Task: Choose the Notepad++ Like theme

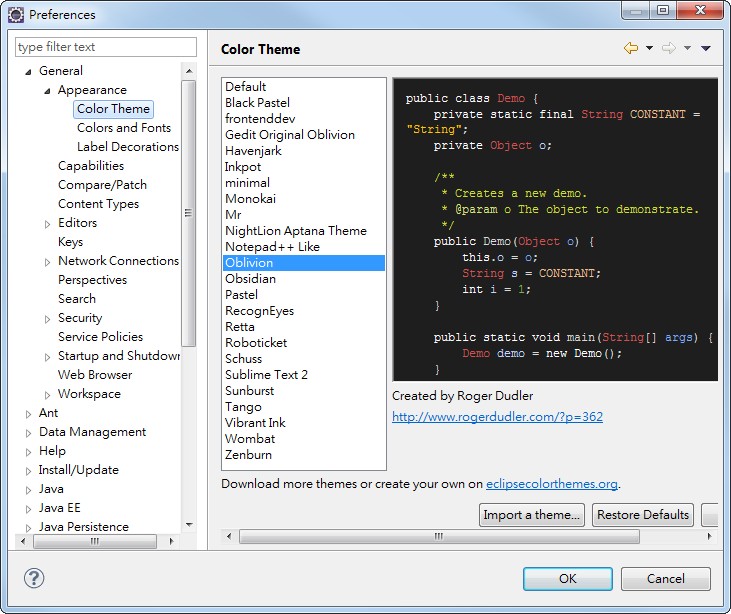Action: 304,247
